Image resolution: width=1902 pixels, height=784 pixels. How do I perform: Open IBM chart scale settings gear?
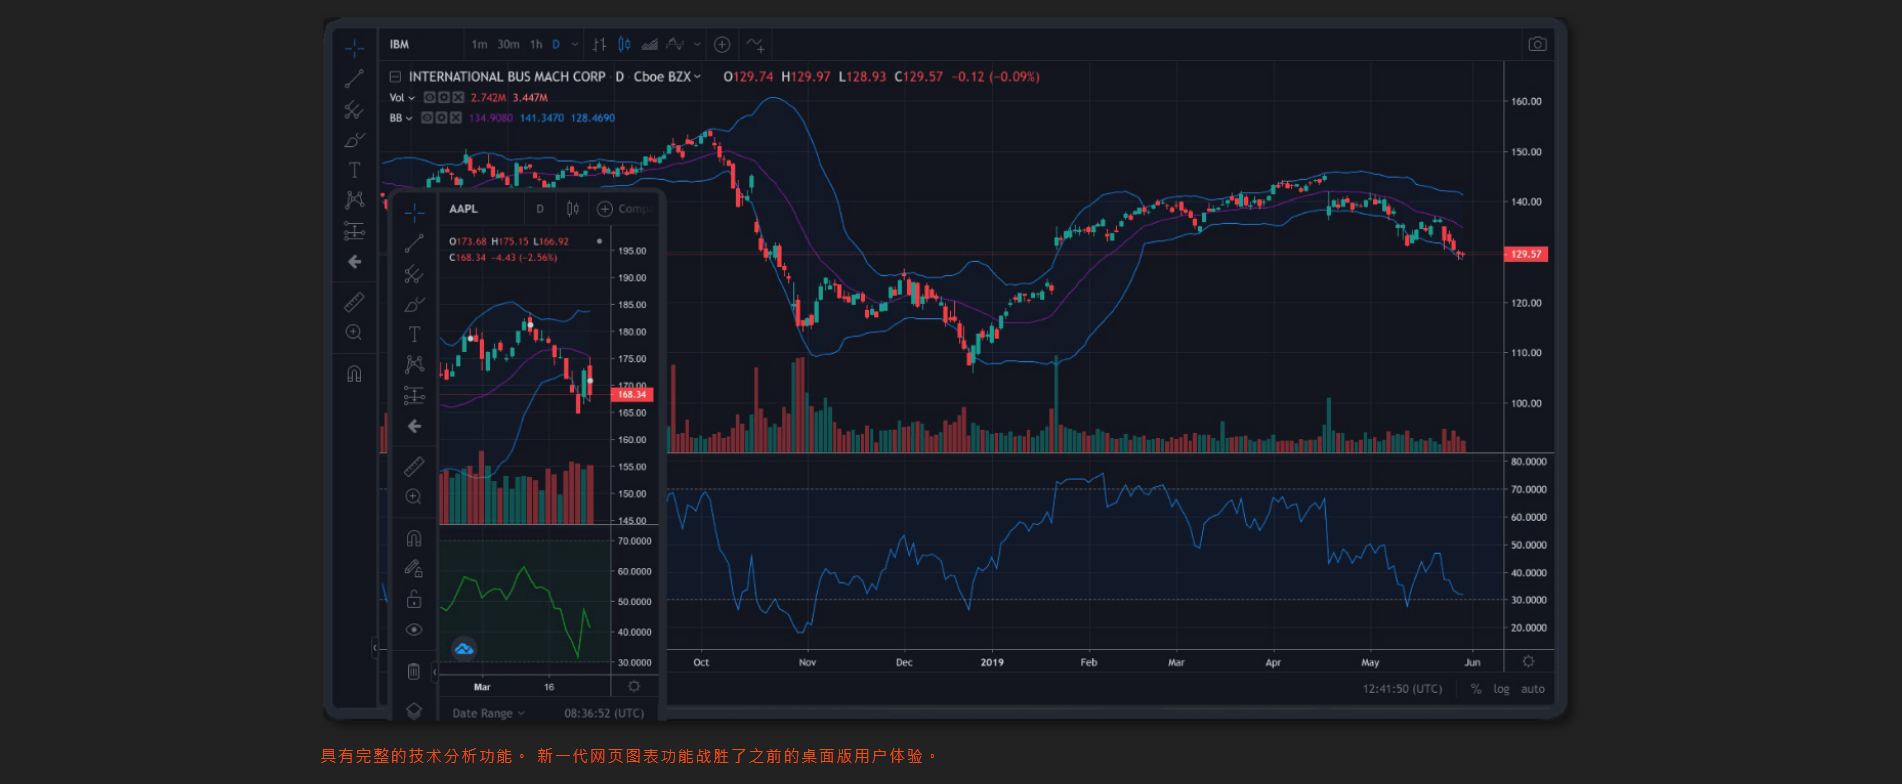coord(1528,662)
